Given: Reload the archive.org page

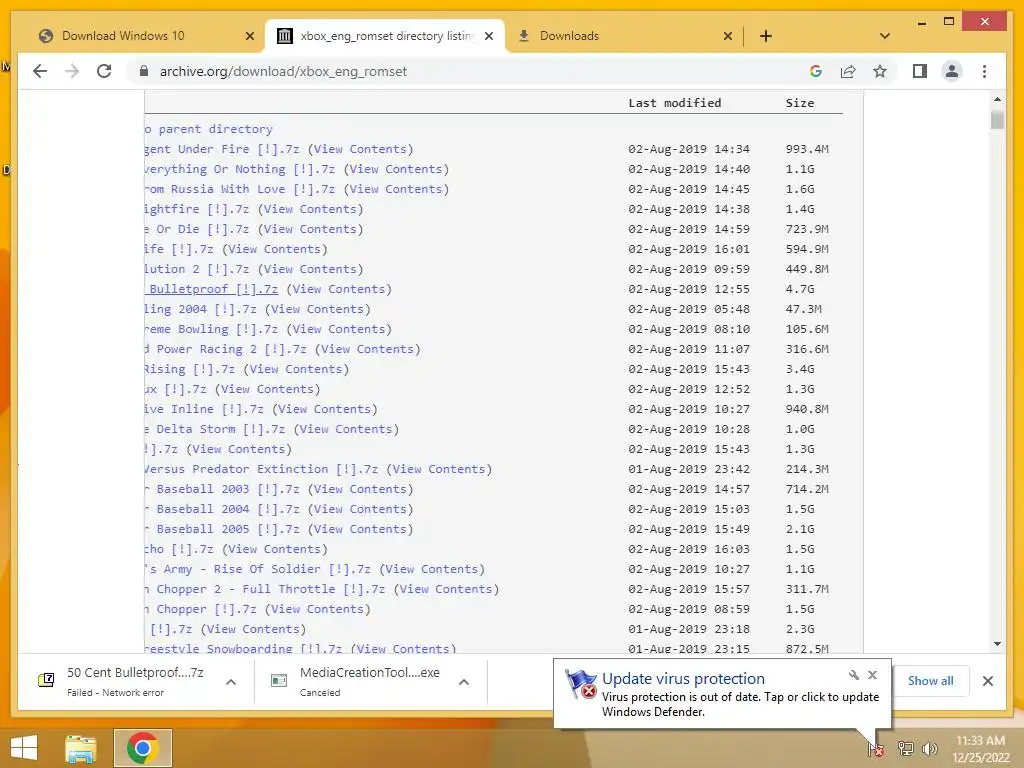Looking at the screenshot, I should click(x=104, y=71).
